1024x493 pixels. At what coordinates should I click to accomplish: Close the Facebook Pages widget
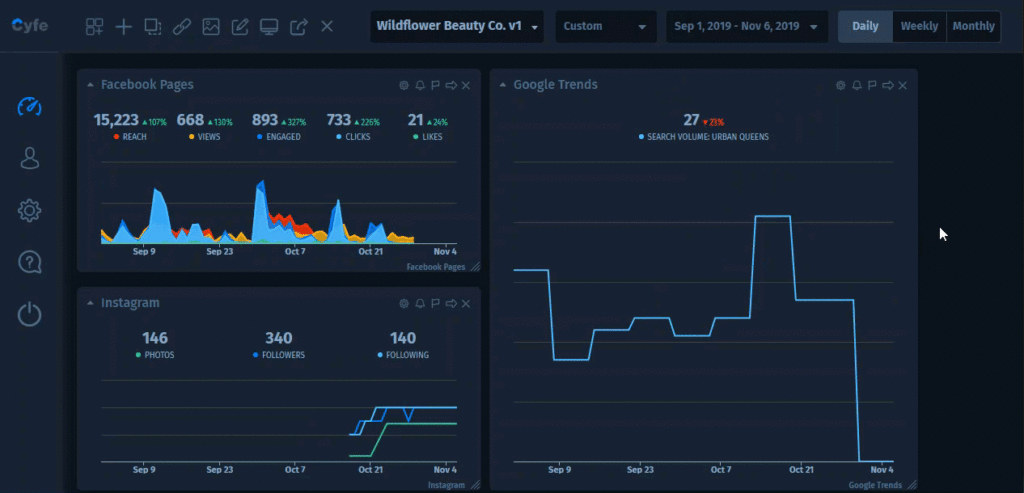tap(466, 86)
